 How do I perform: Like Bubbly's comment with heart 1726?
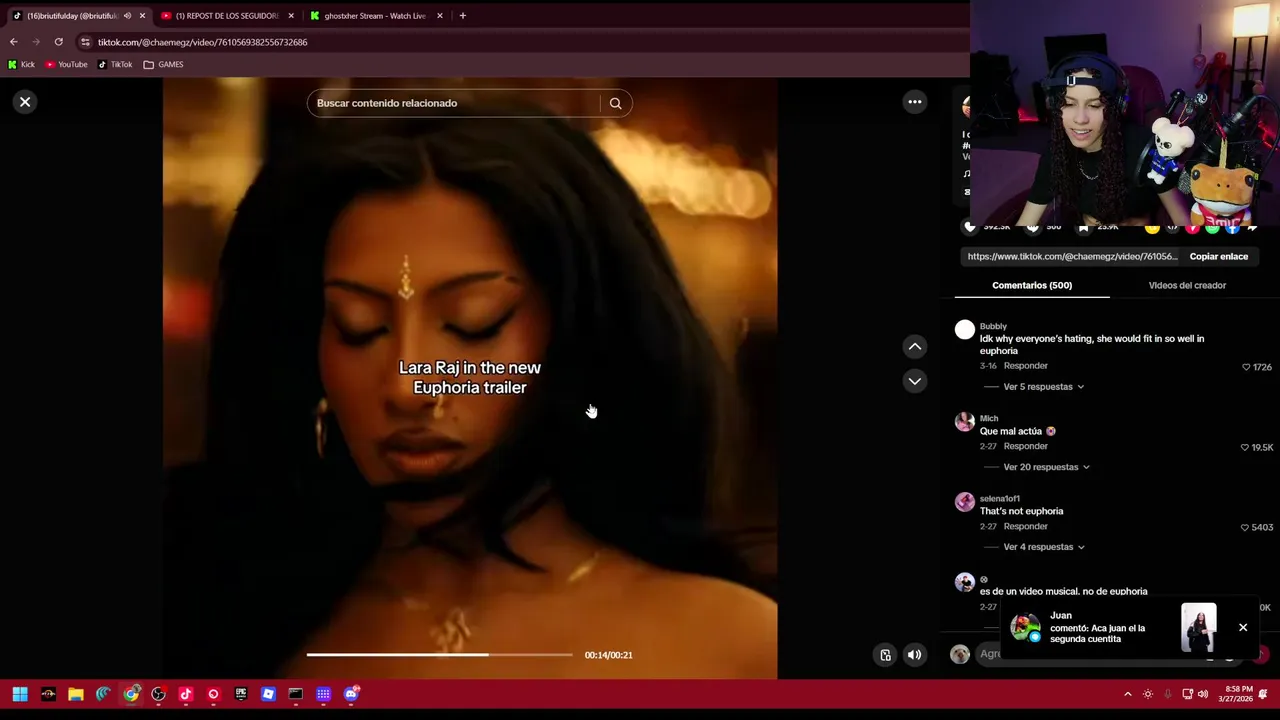coord(1246,367)
